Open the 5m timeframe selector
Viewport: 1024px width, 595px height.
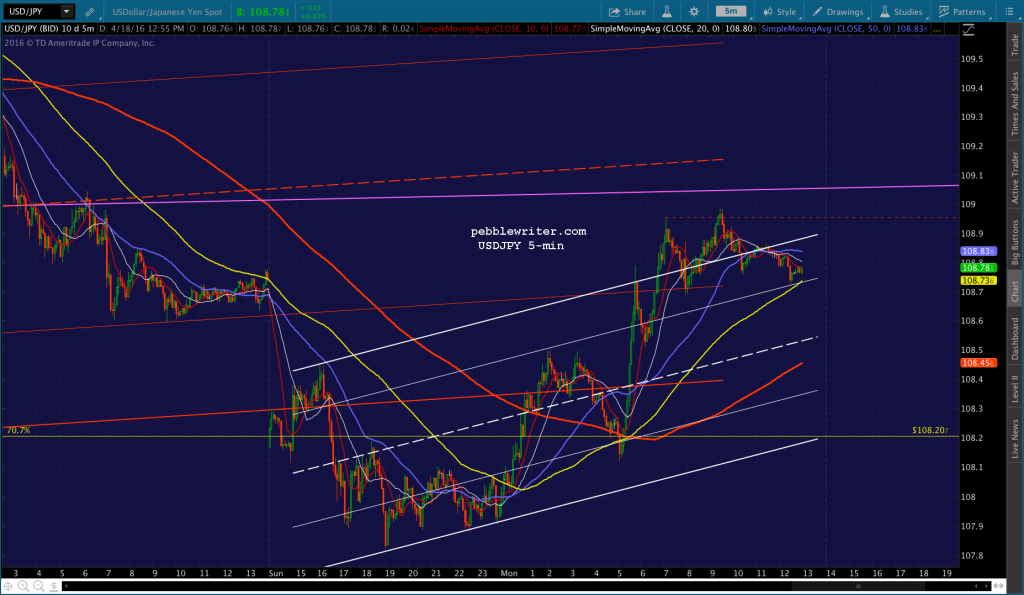[x=731, y=11]
